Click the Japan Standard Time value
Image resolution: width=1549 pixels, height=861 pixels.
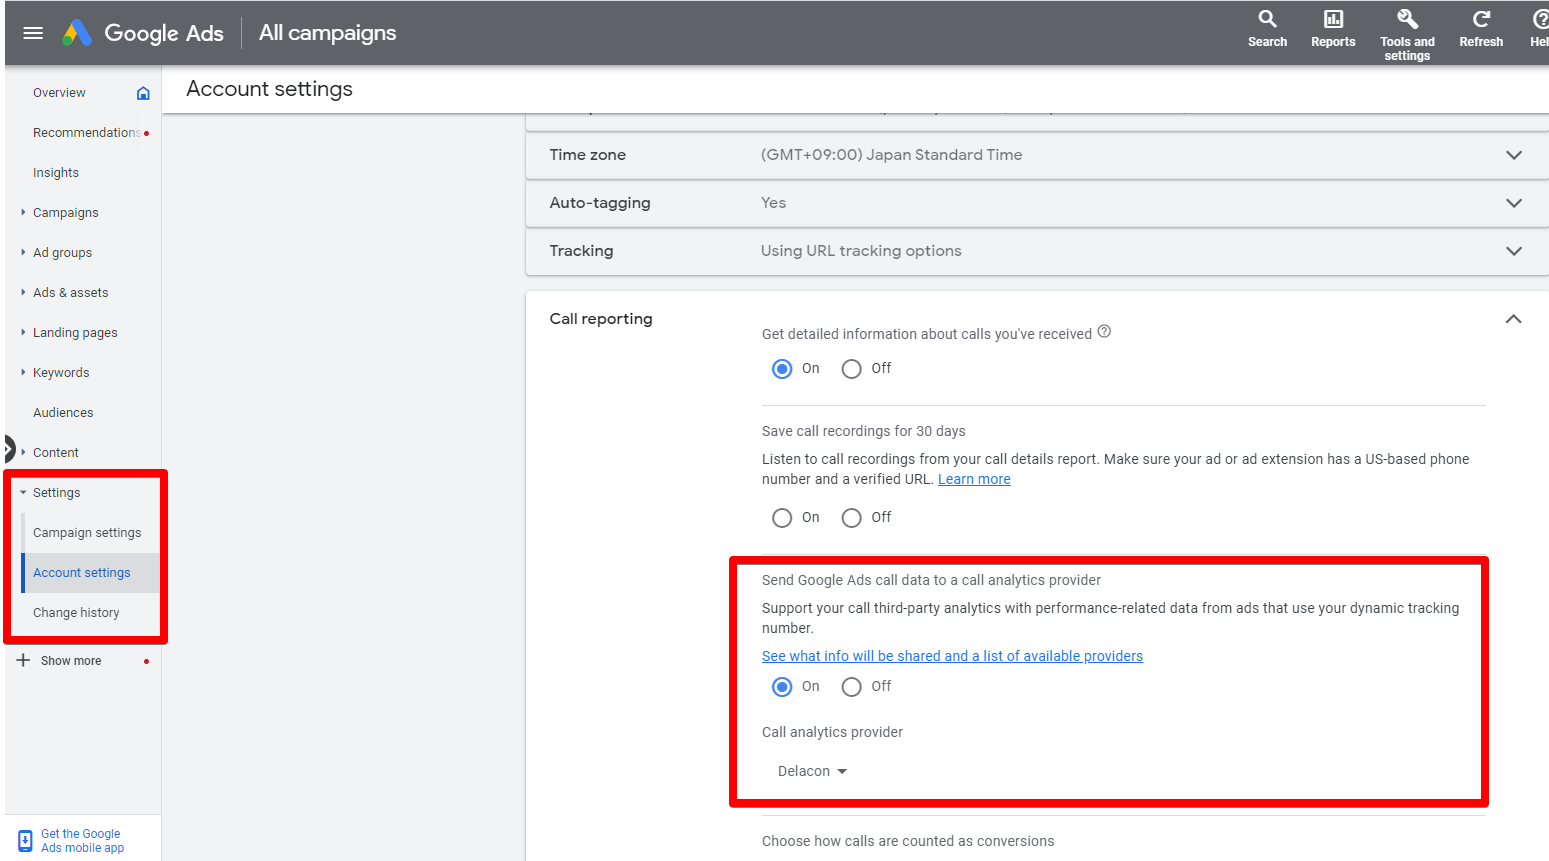pos(891,155)
